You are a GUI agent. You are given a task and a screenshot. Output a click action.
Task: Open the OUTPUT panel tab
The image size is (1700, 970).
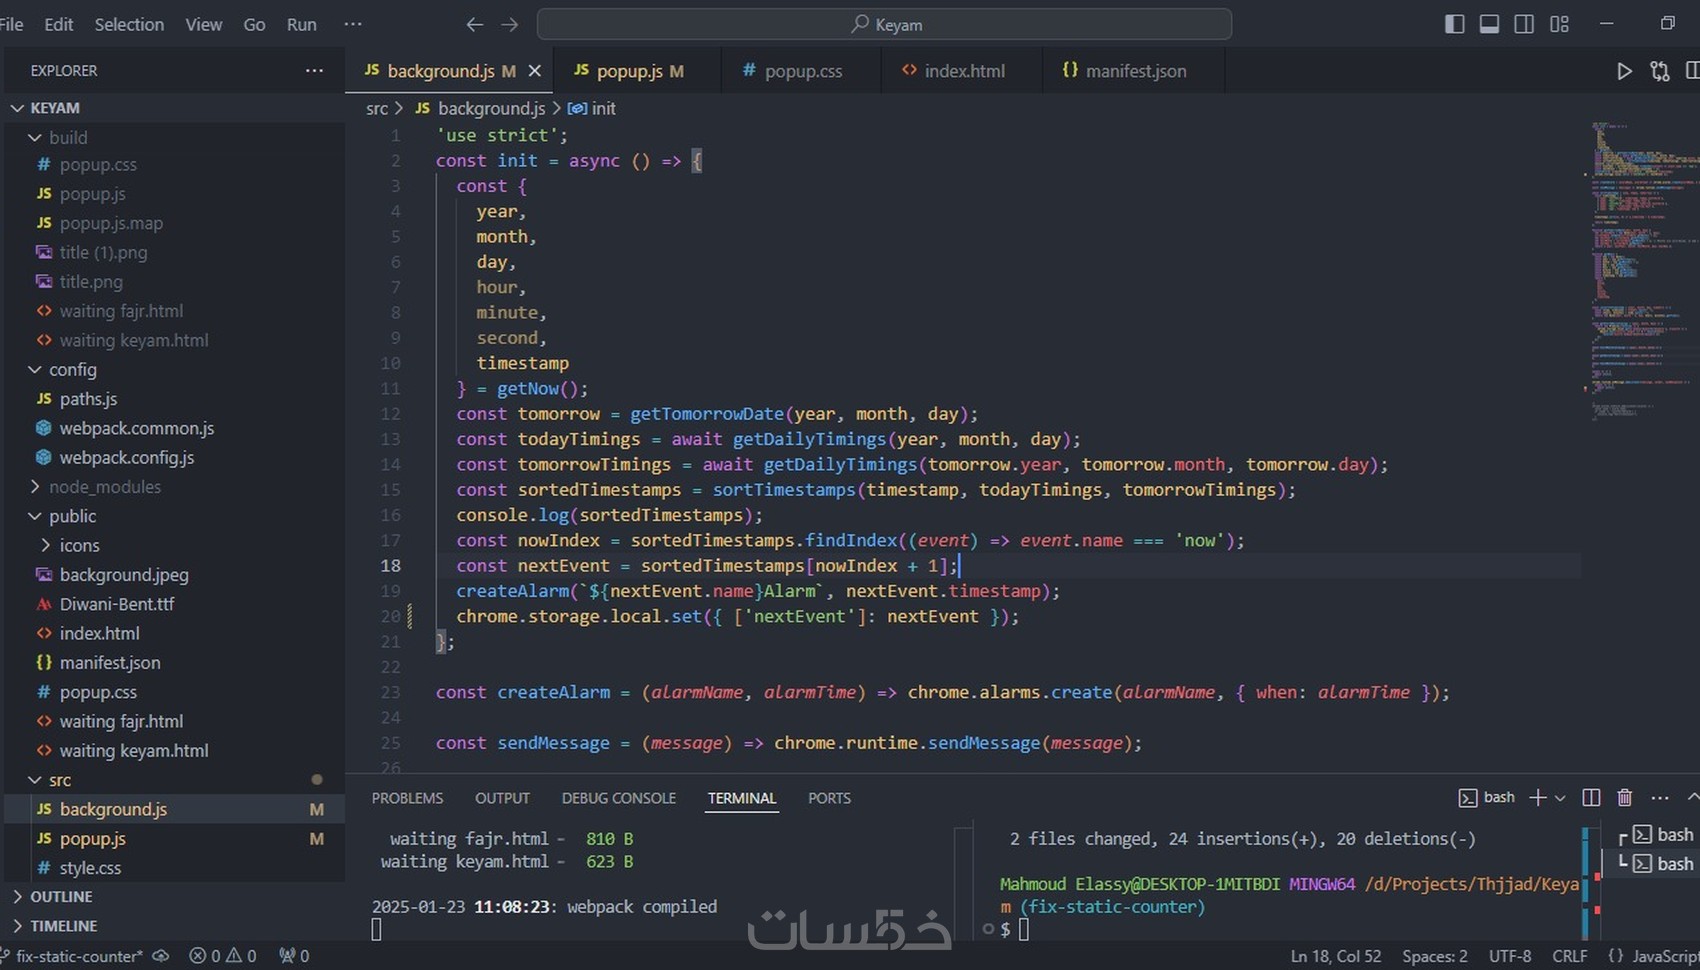pos(502,798)
